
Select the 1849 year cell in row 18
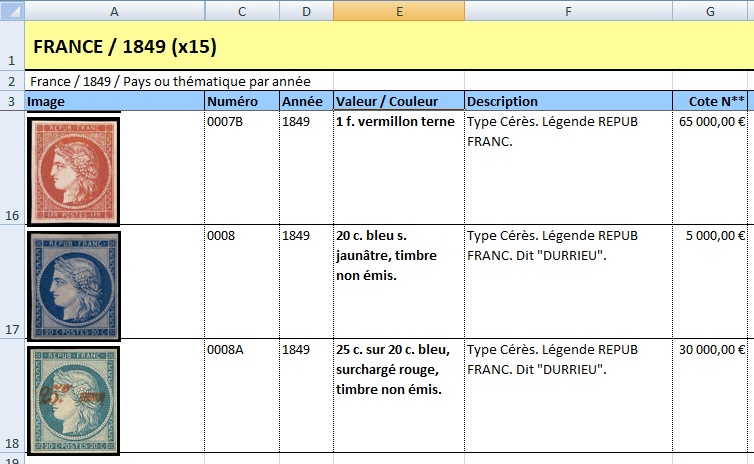click(307, 396)
